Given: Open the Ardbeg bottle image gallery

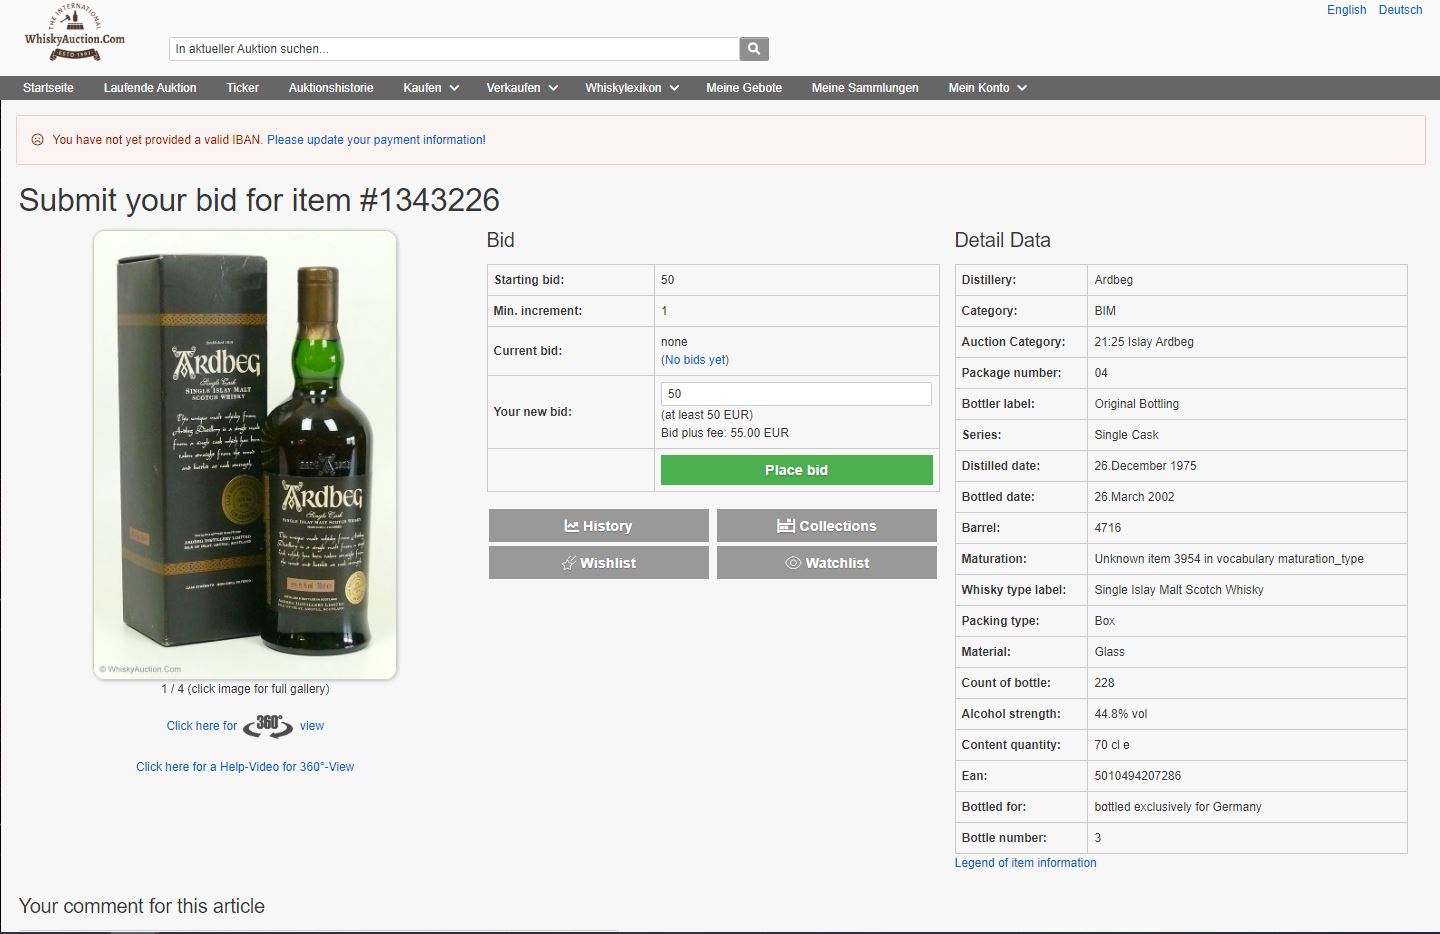Looking at the screenshot, I should point(245,455).
